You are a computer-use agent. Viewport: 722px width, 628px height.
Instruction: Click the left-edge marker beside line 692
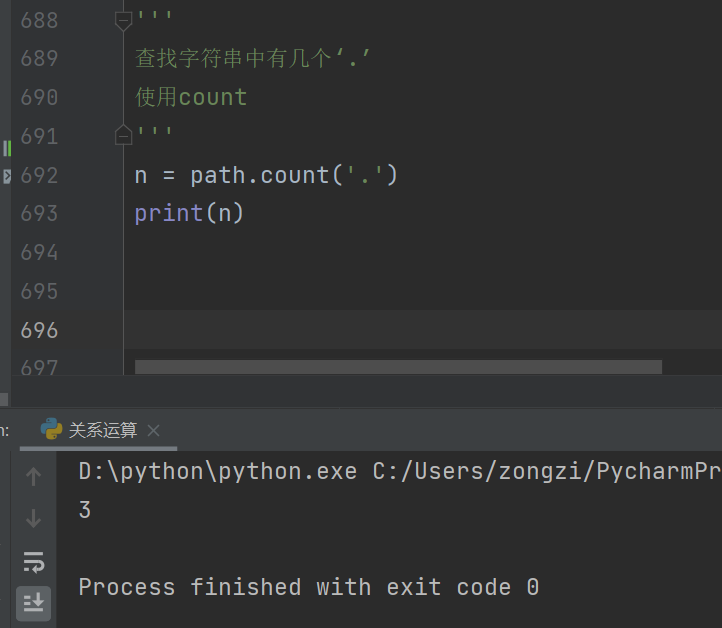(x=6, y=176)
